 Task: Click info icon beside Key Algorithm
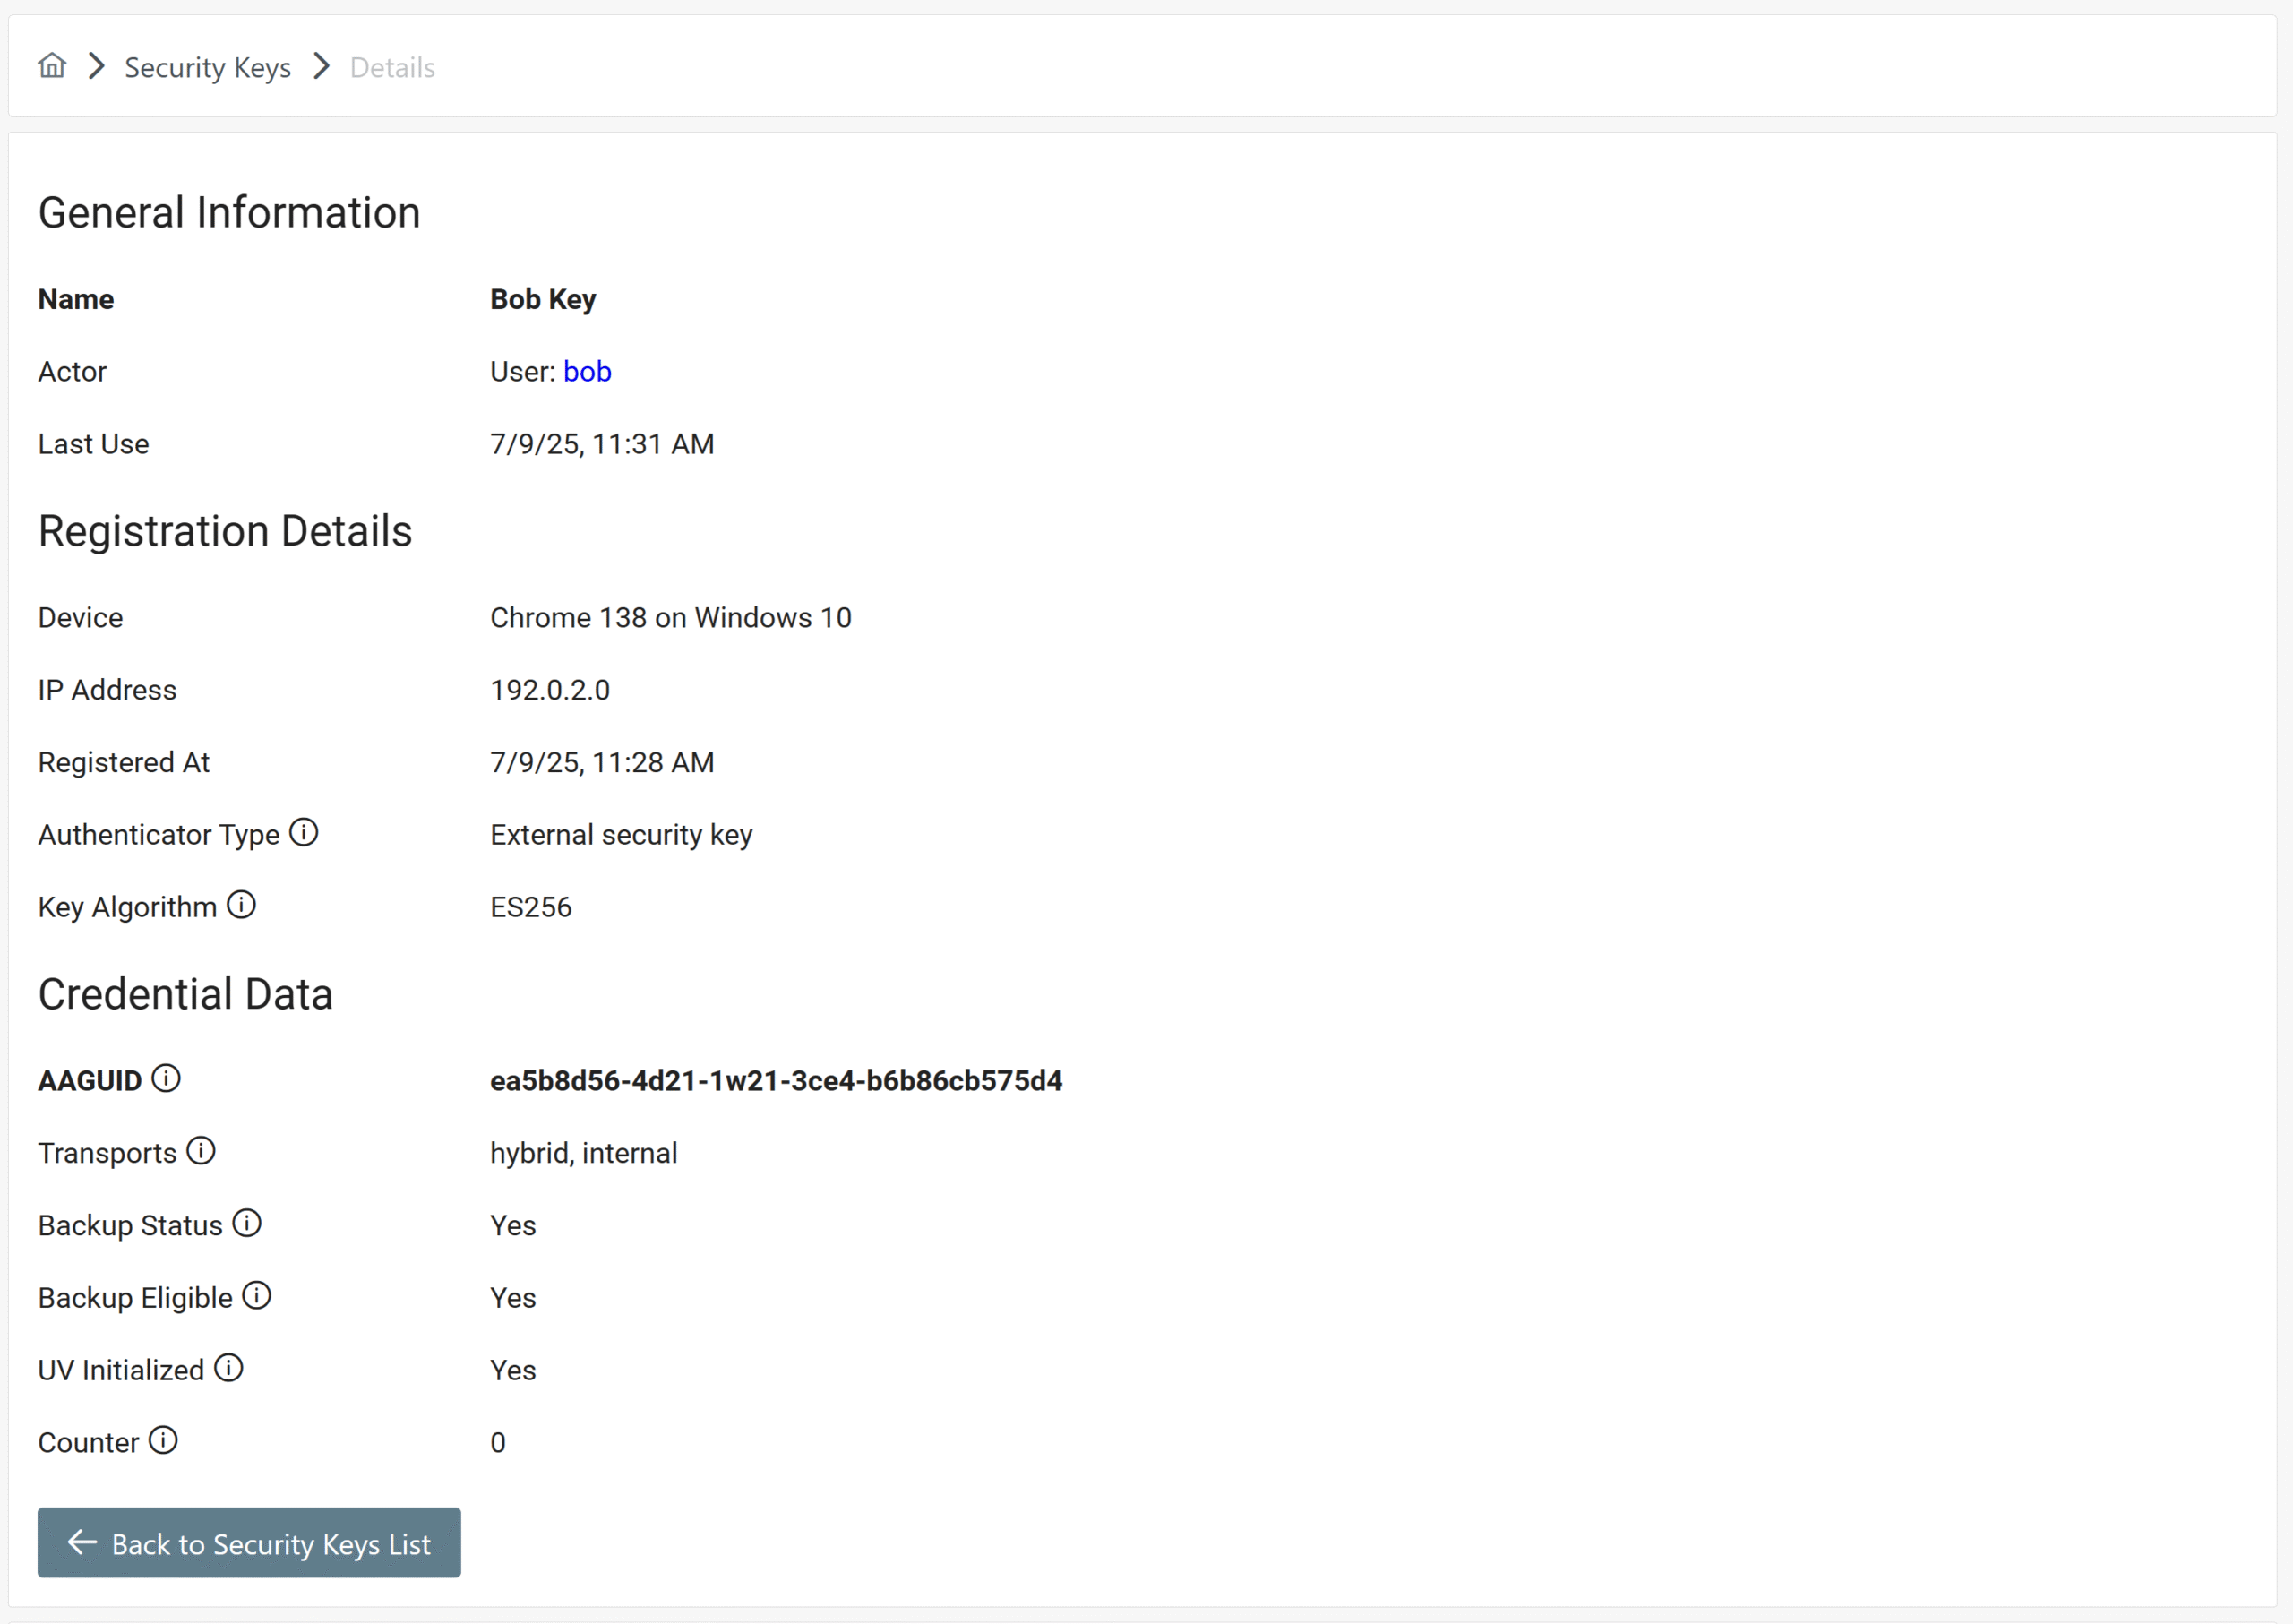tap(241, 904)
